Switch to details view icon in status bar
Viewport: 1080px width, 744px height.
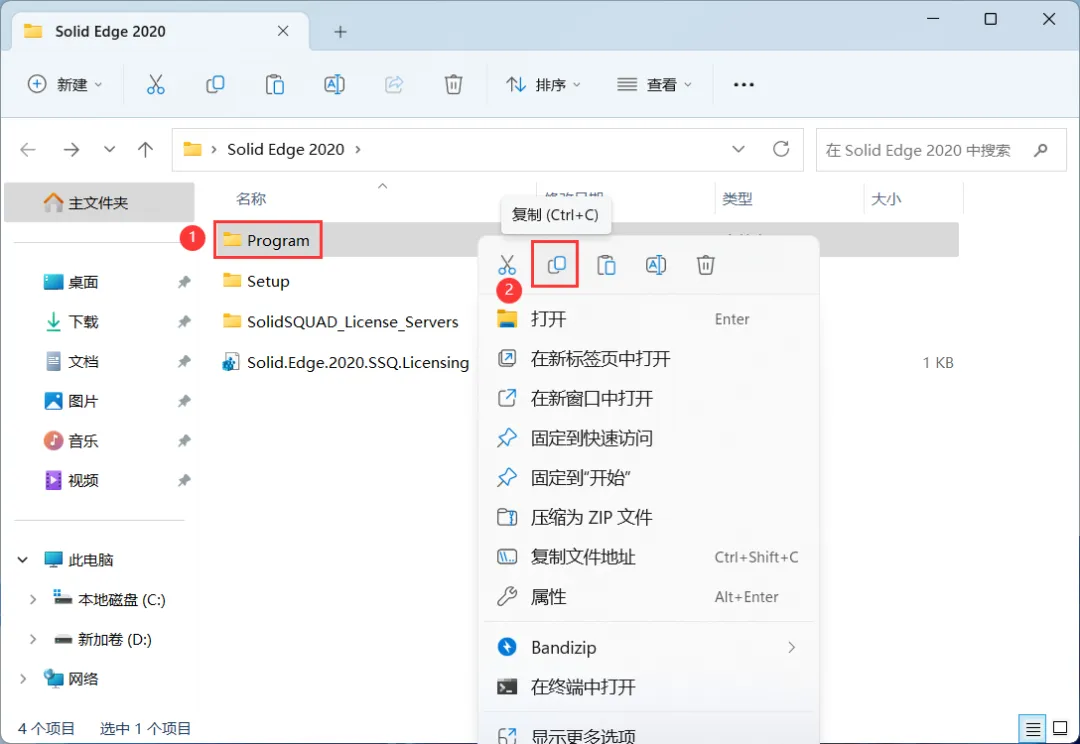(1032, 729)
